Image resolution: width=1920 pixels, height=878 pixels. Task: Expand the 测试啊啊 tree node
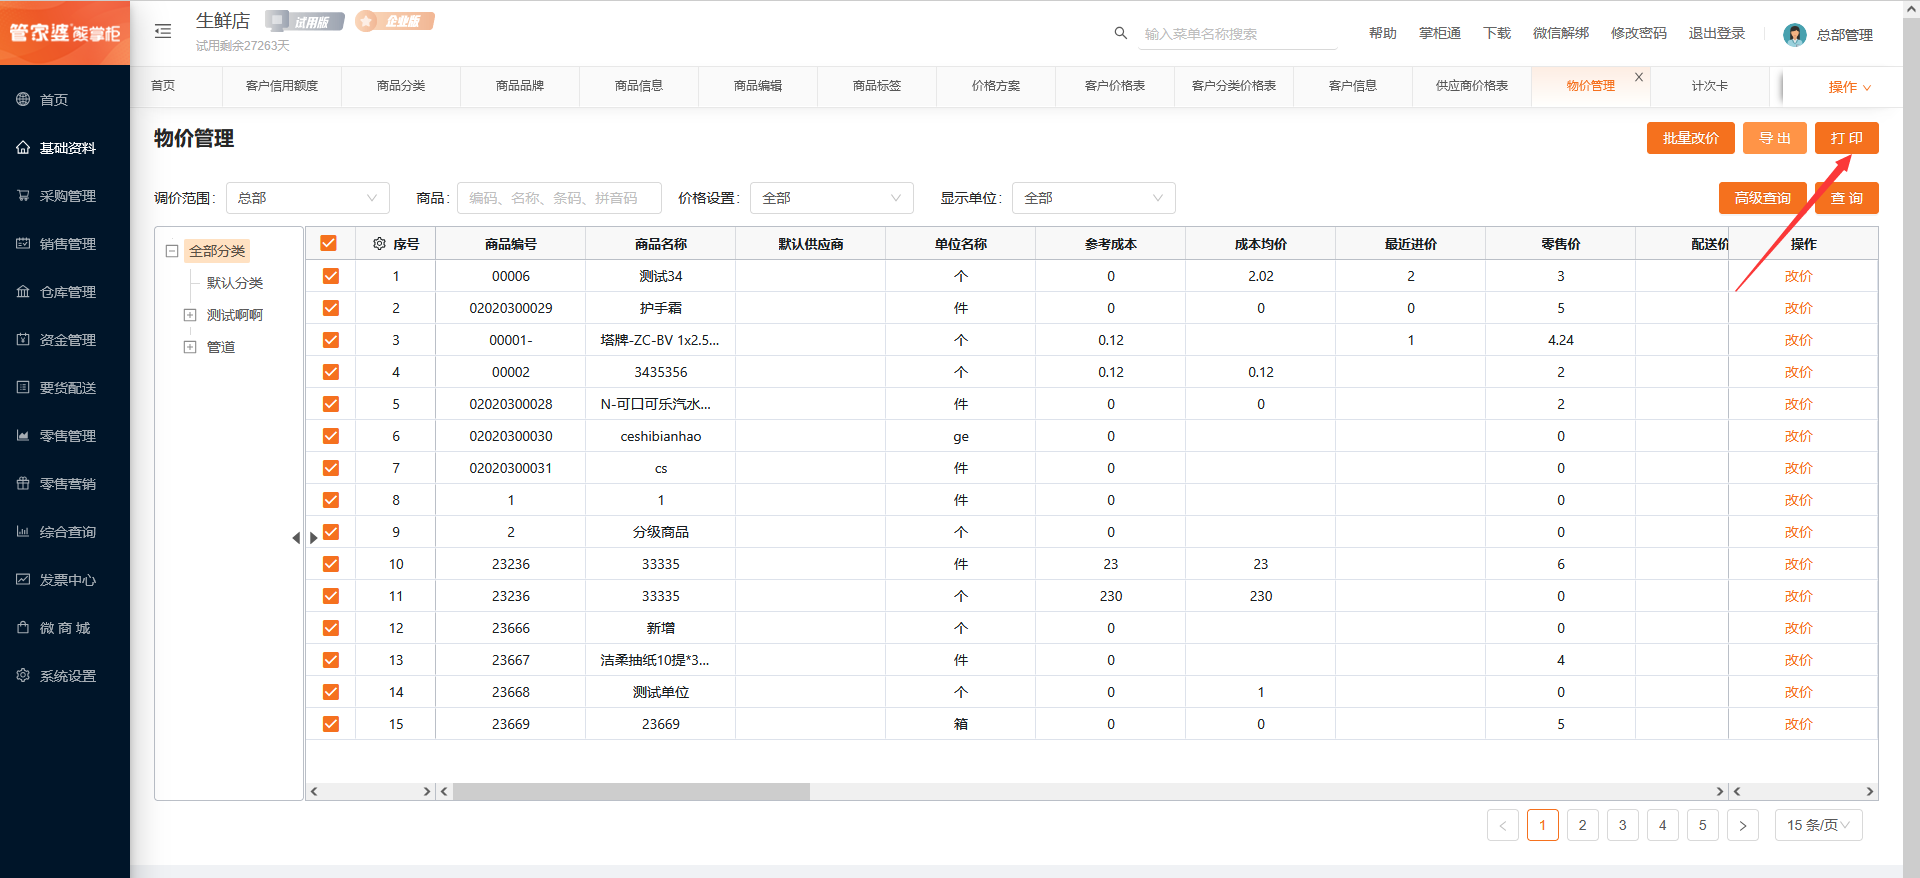coord(190,315)
